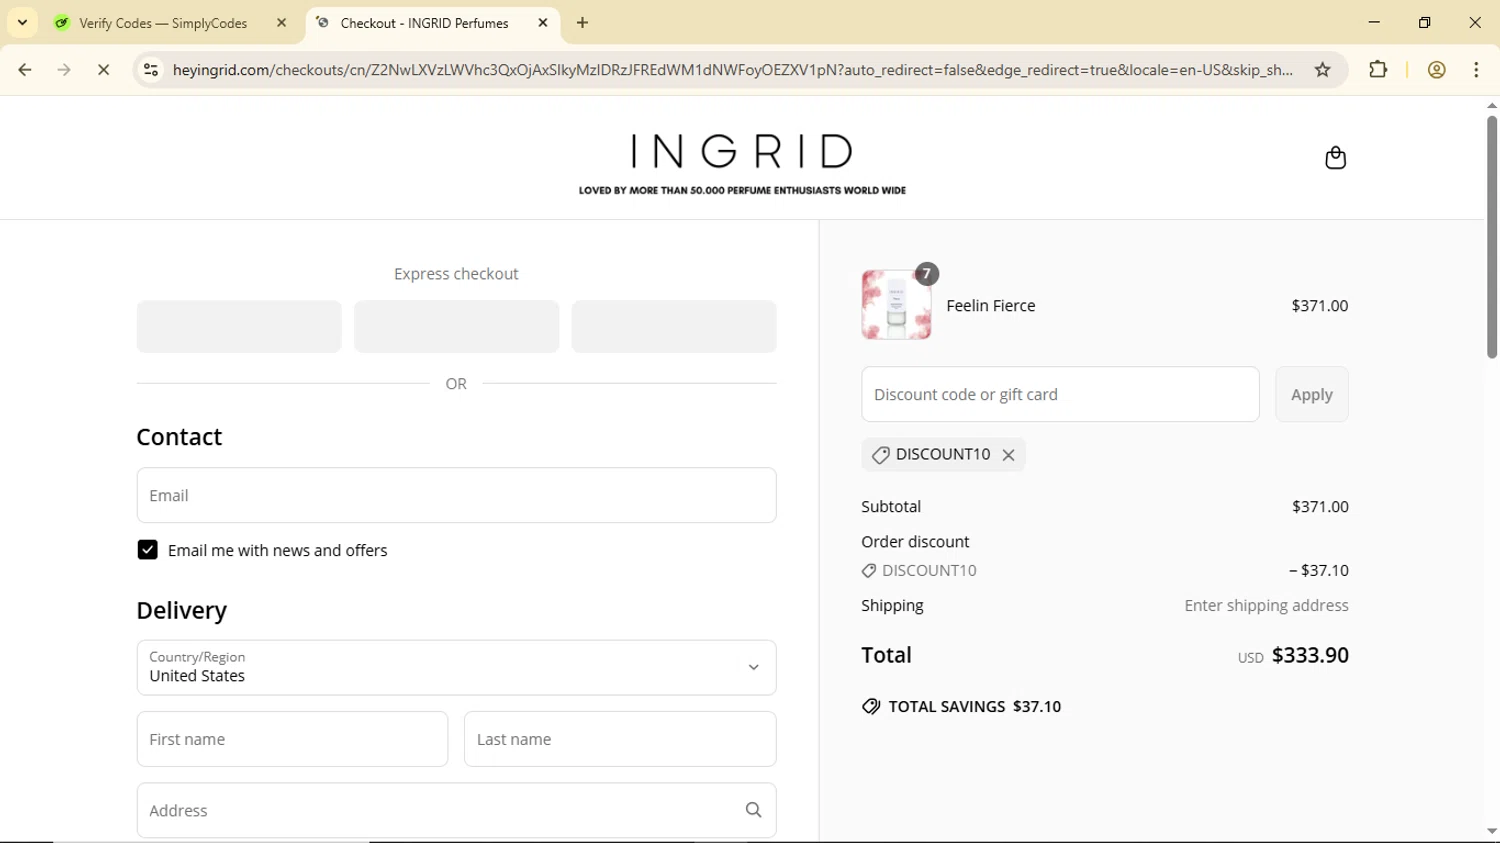Image resolution: width=1500 pixels, height=843 pixels.
Task: Open the shopping bag cart icon
Action: (x=1335, y=158)
